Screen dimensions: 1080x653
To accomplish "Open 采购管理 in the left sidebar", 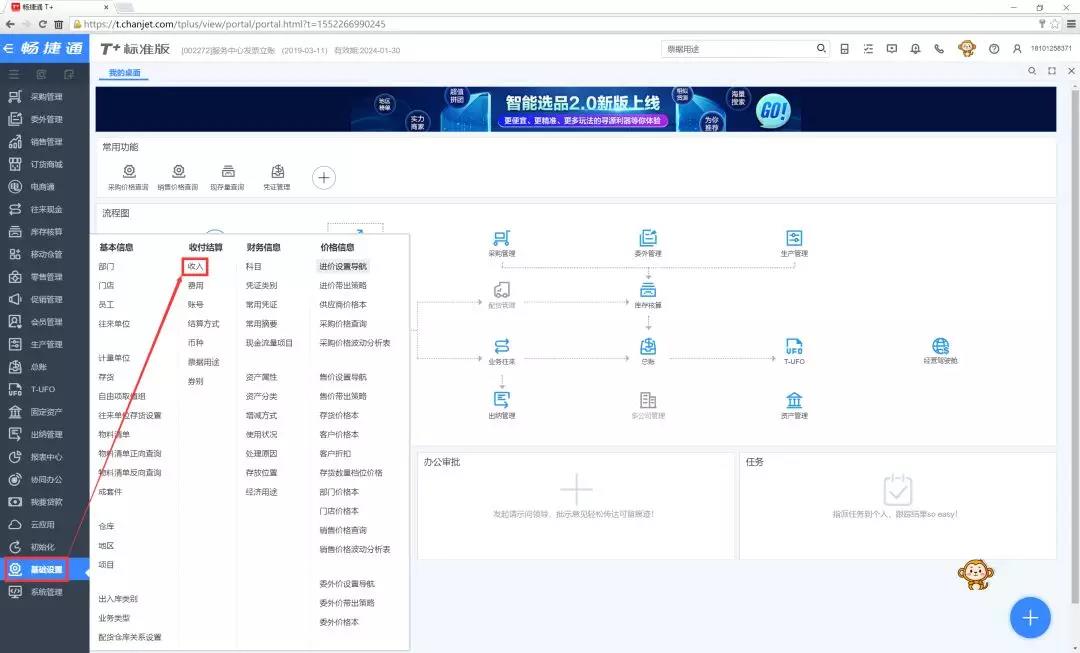I will click(x=45, y=97).
